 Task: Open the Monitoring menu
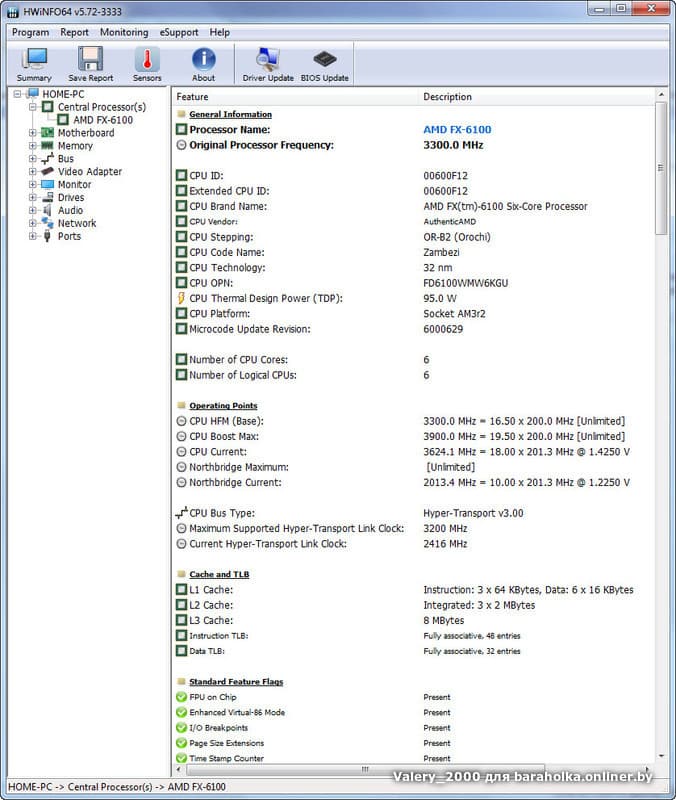tap(124, 32)
